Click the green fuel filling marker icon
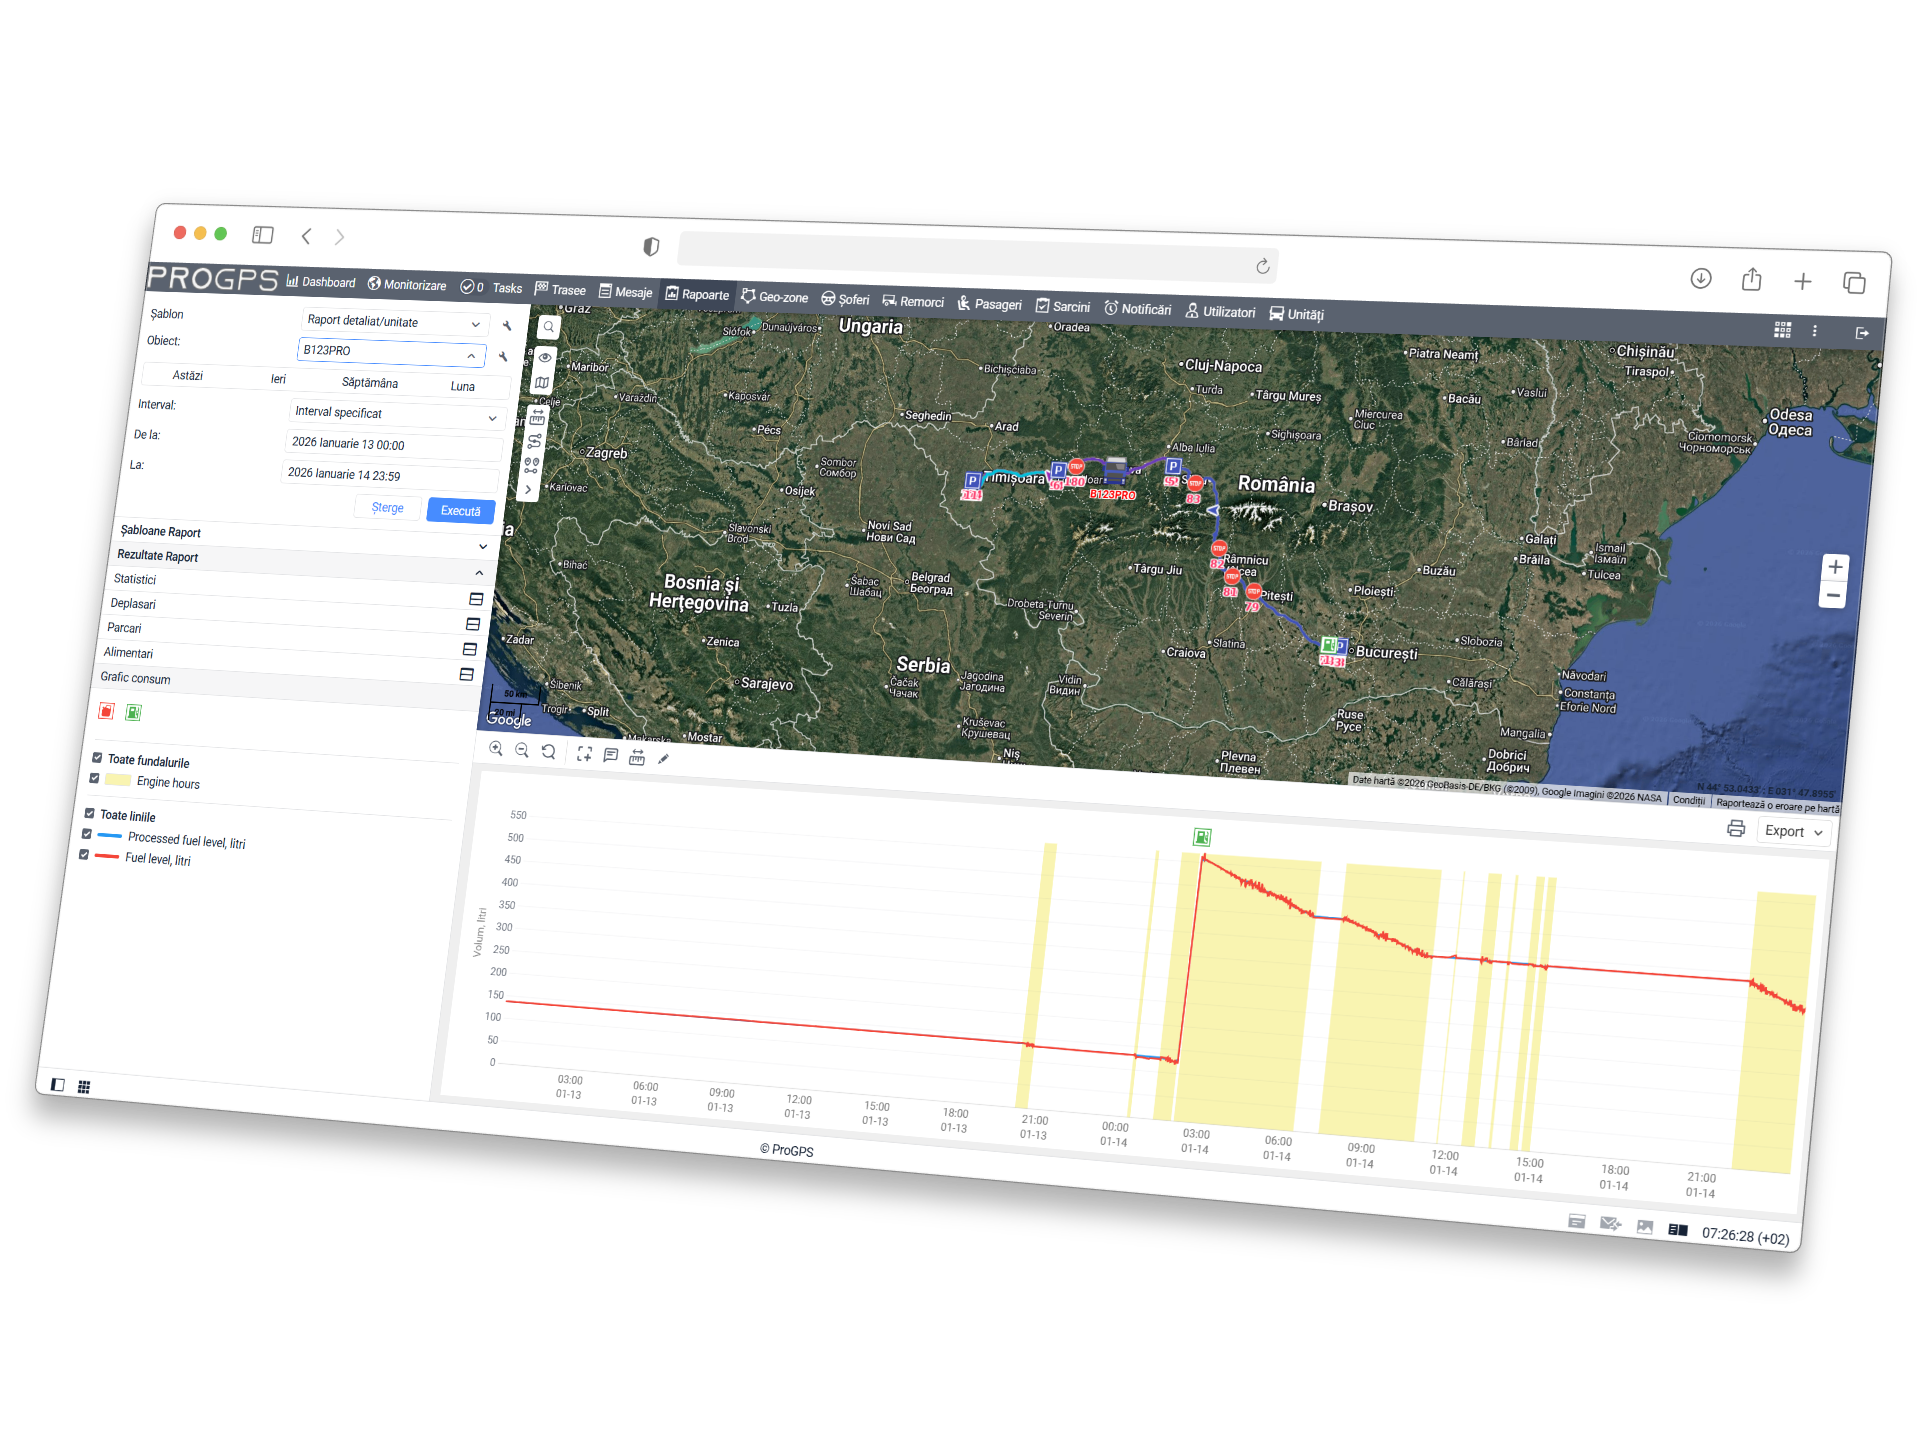This screenshot has height=1440, width=1920. tap(134, 712)
